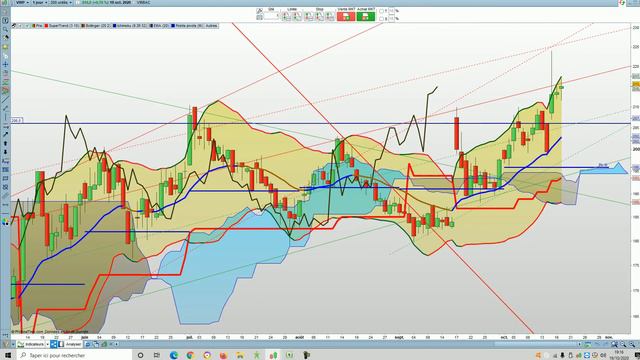Open the arrow dropdown next to Indicateurs
Image resolution: width=640 pixels, height=360 pixels.
point(47,344)
